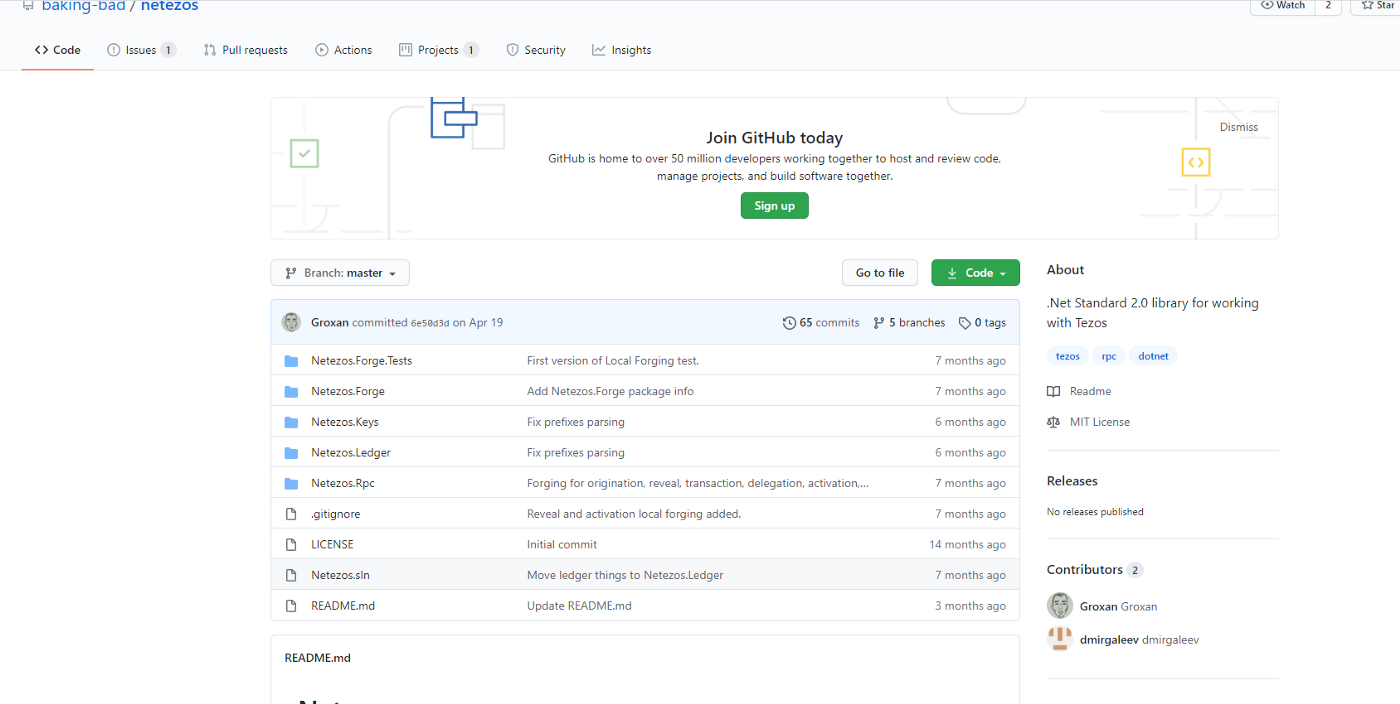The height and width of the screenshot is (704, 1400).
Task: Open the Actions tab
Action: coord(343,50)
